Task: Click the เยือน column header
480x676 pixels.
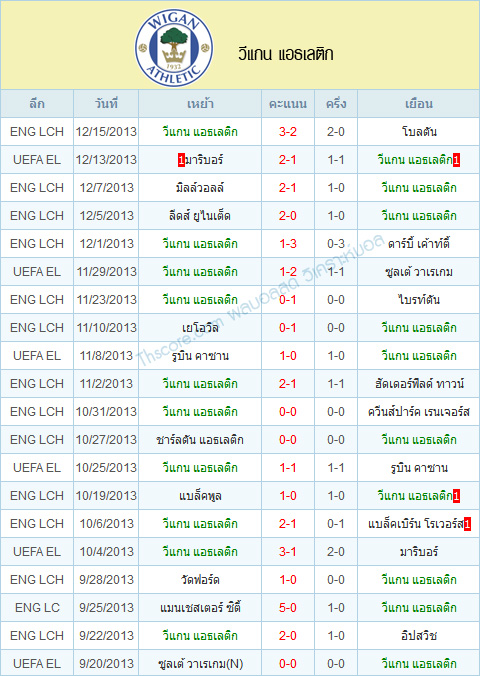Action: click(x=419, y=104)
